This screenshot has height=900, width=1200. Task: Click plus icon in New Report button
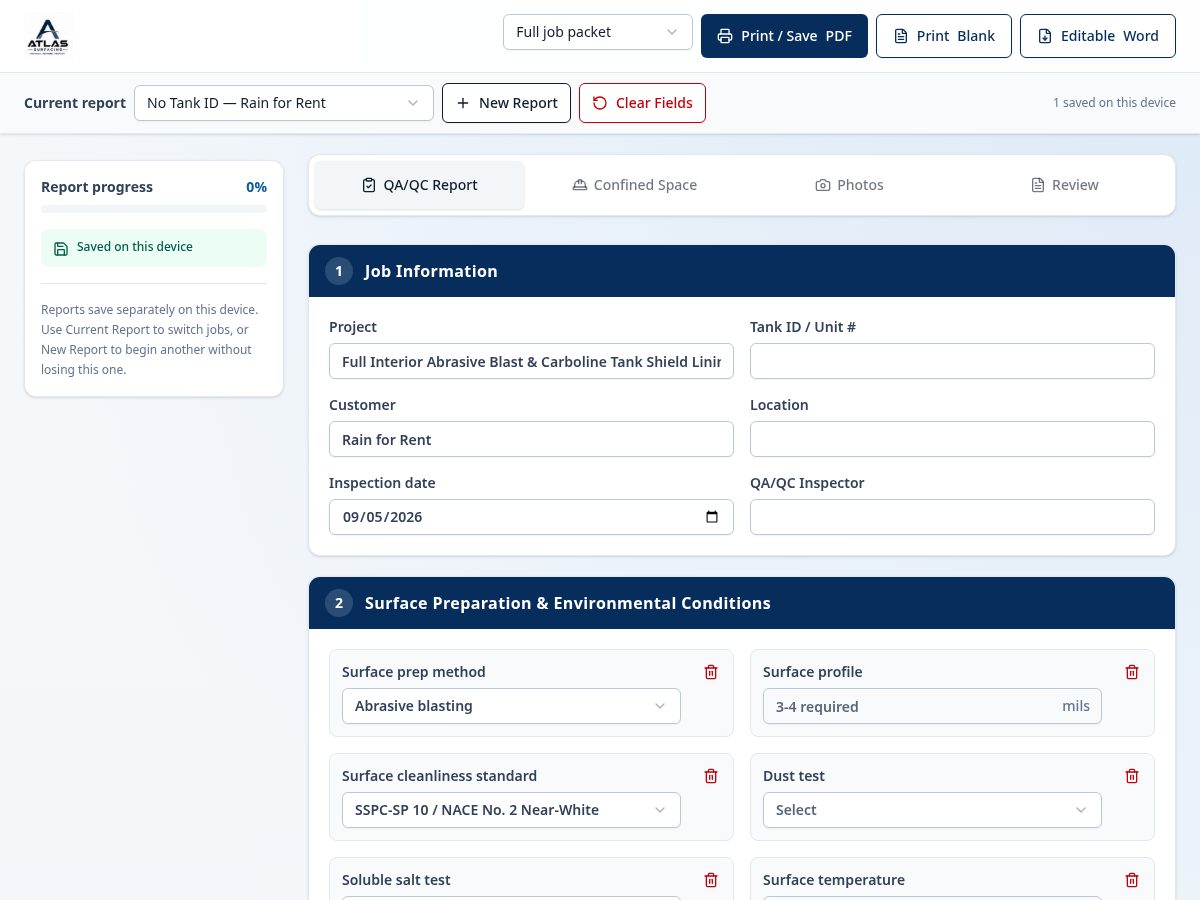[463, 103]
